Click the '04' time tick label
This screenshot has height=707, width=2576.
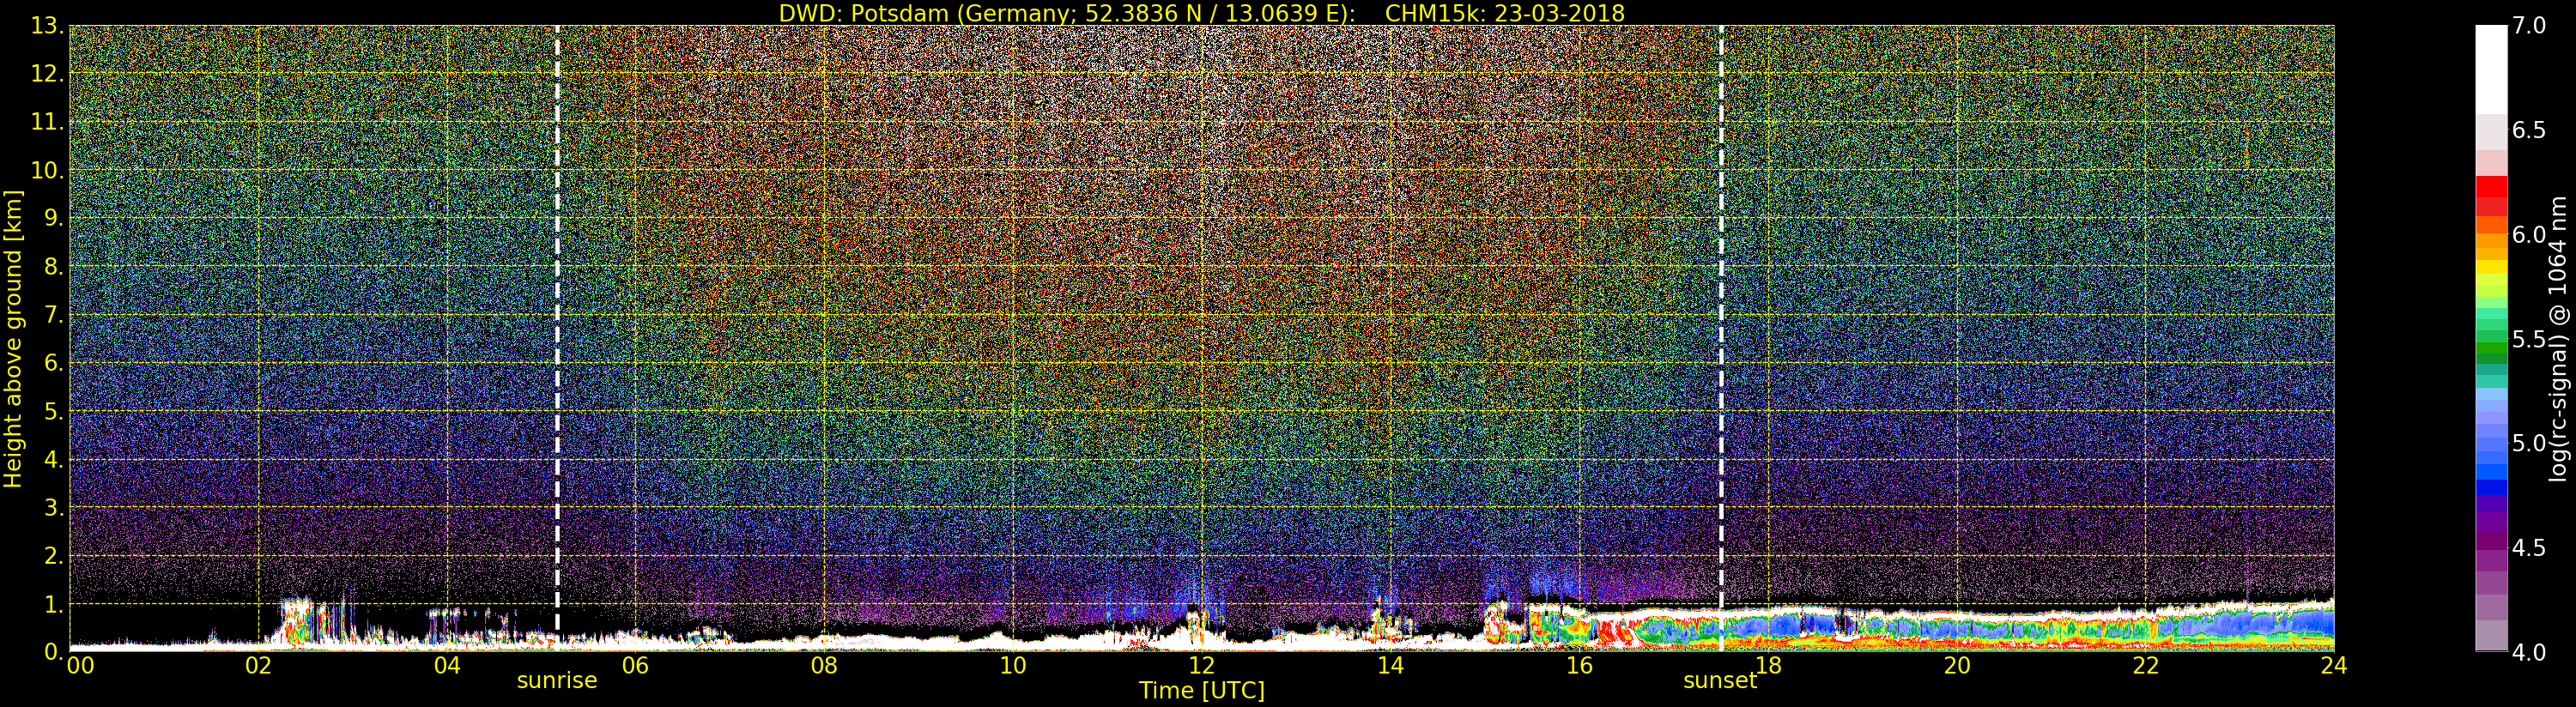(x=447, y=665)
